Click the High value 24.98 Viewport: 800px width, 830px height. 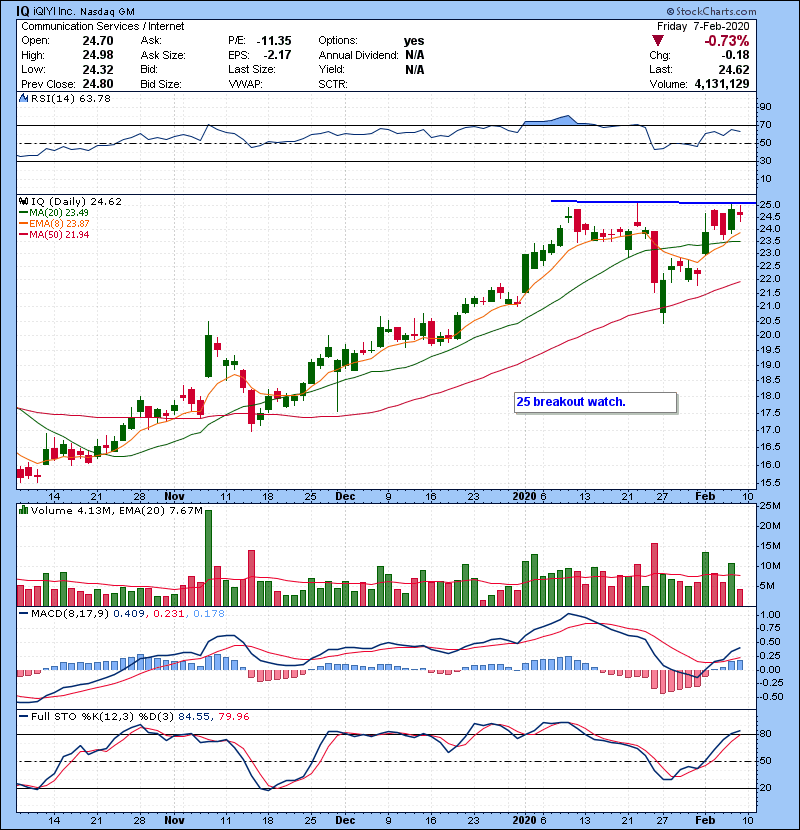[98, 55]
